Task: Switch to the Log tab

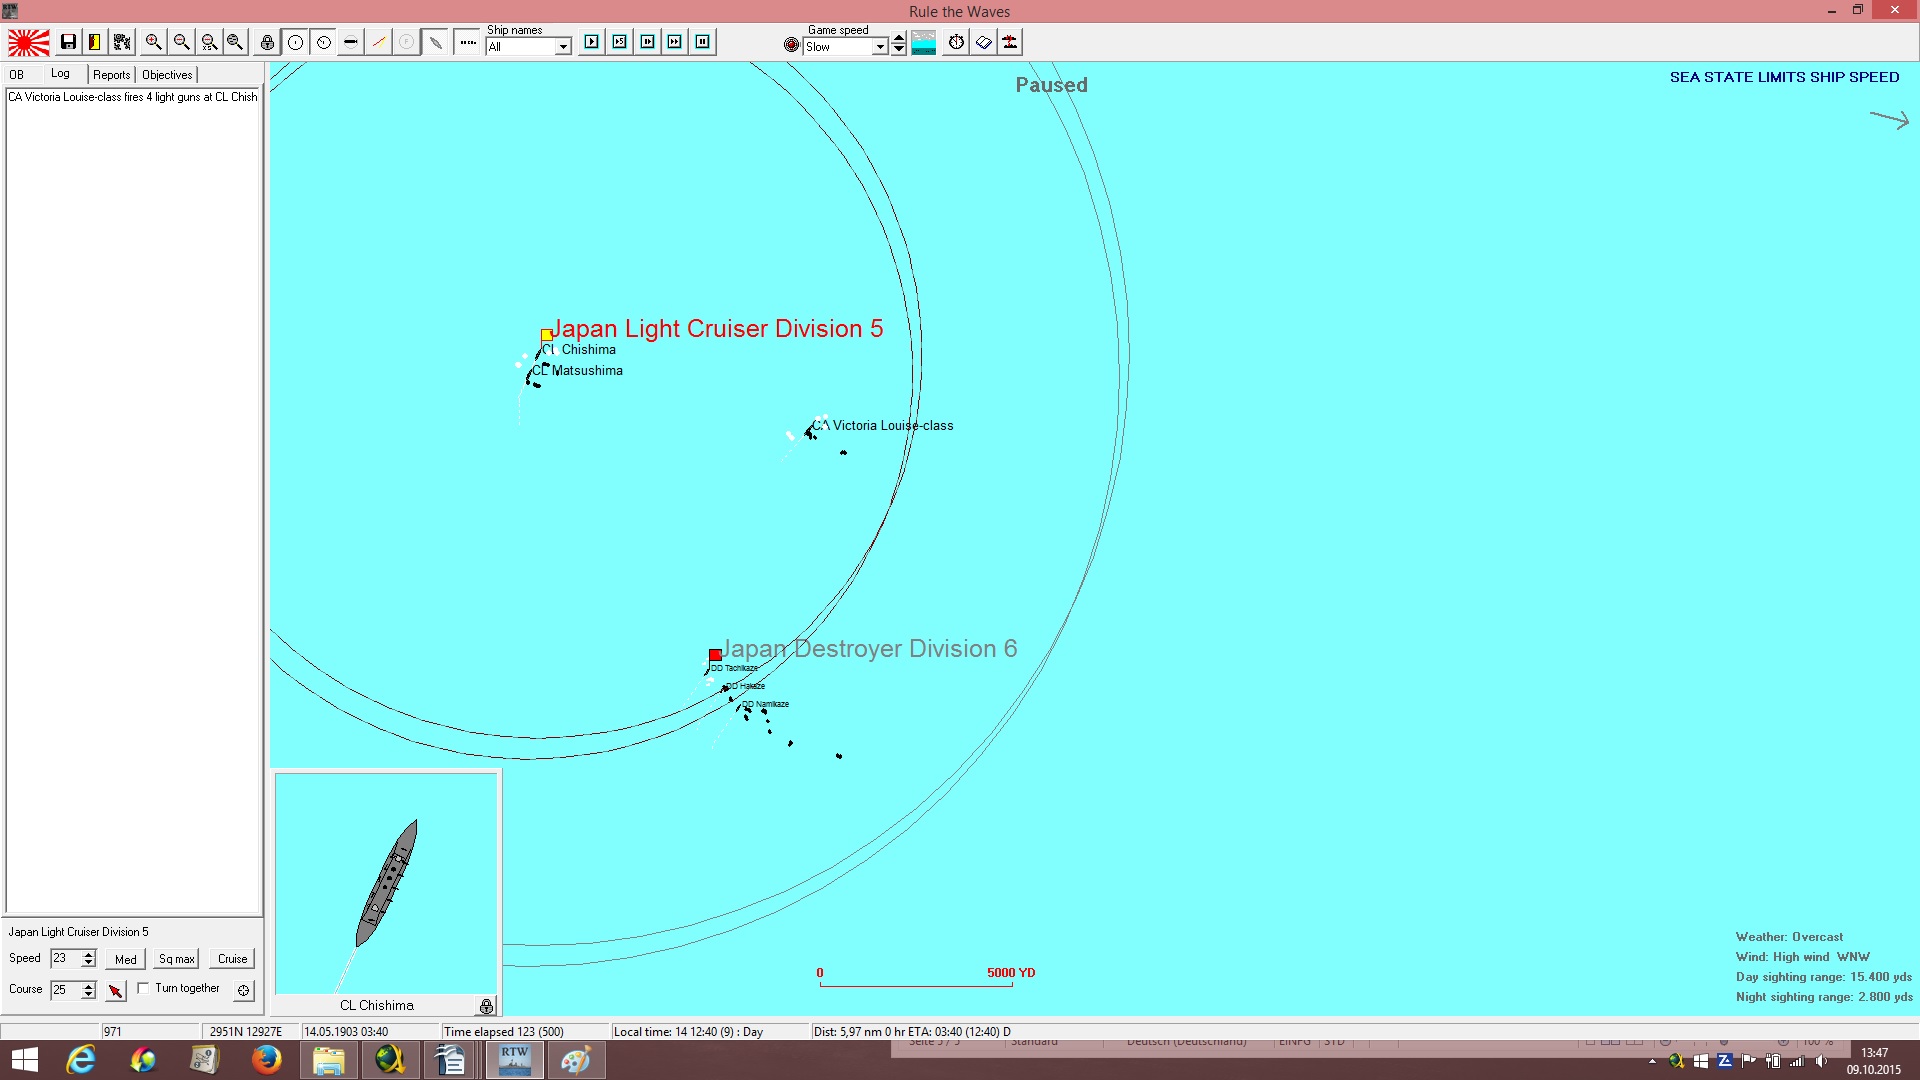Action: coord(61,74)
